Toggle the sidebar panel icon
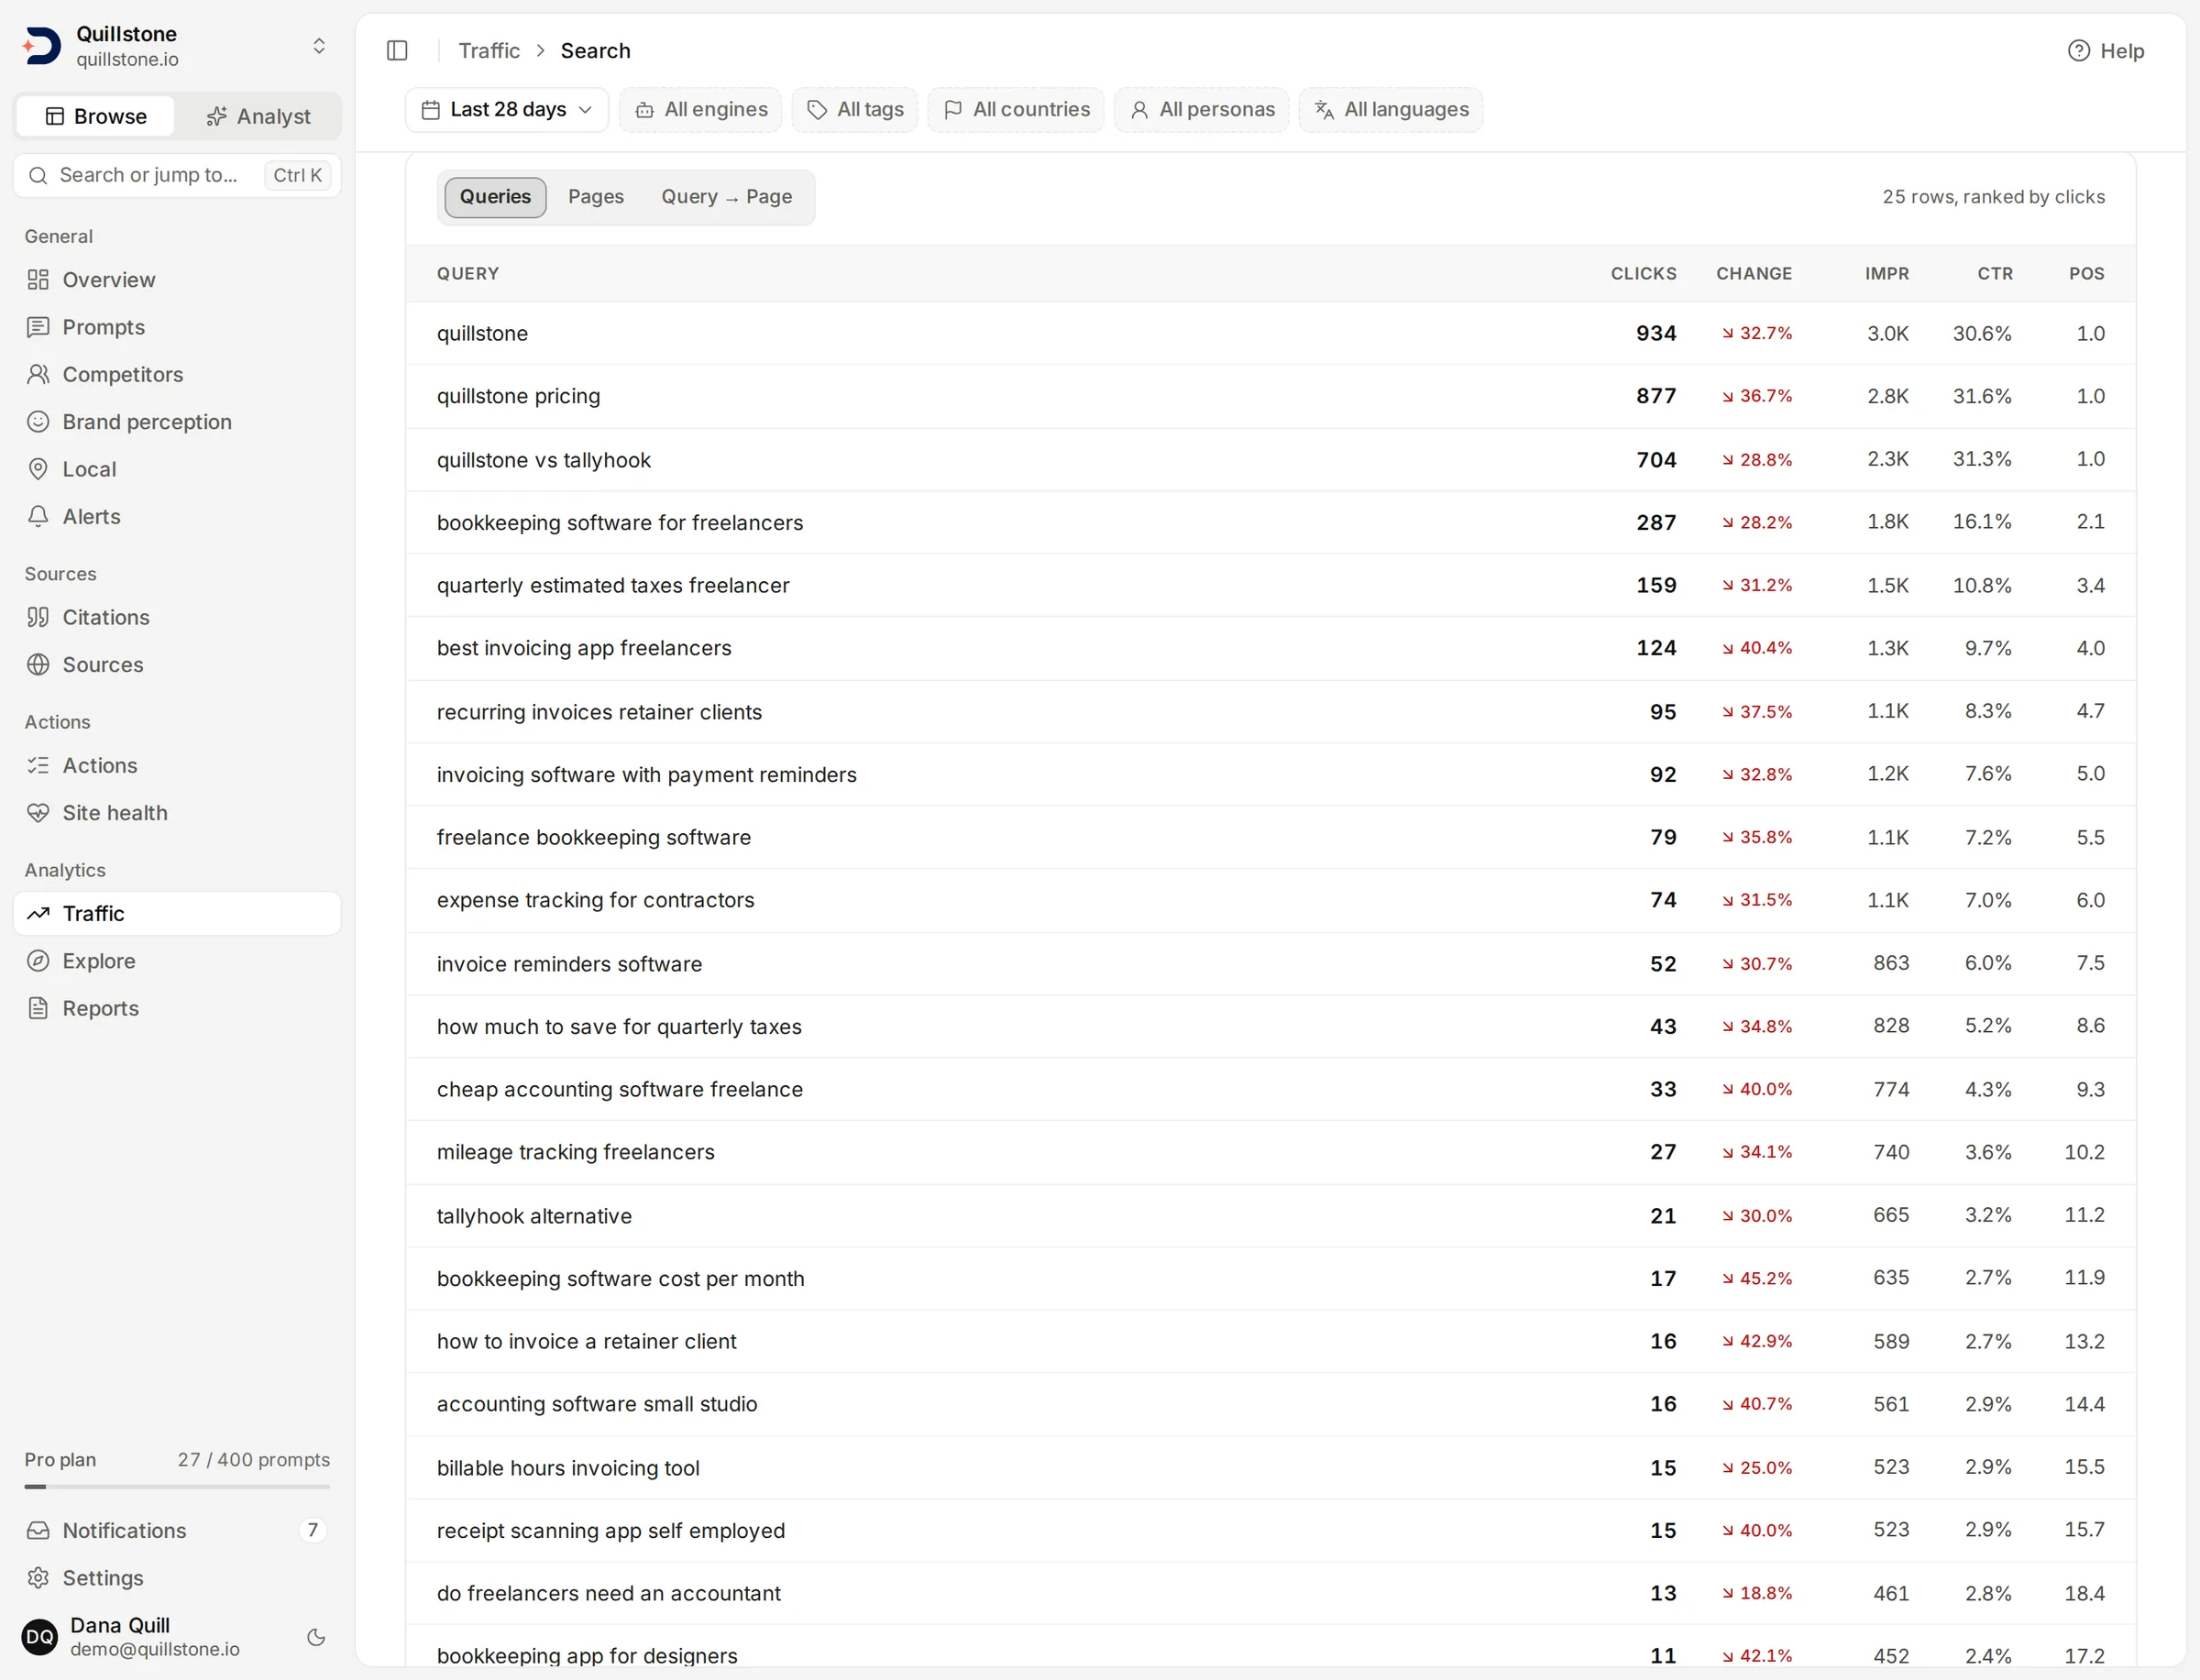 coord(397,50)
